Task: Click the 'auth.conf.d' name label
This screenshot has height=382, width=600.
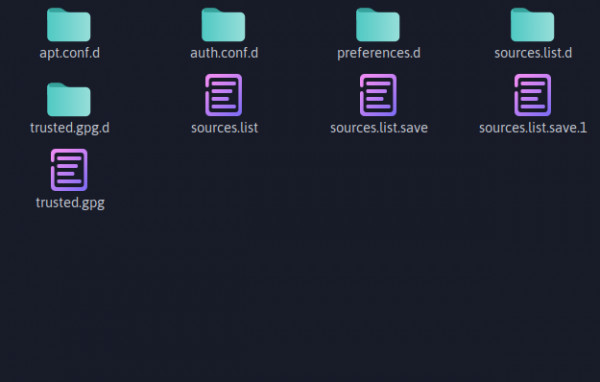Action: [x=224, y=53]
